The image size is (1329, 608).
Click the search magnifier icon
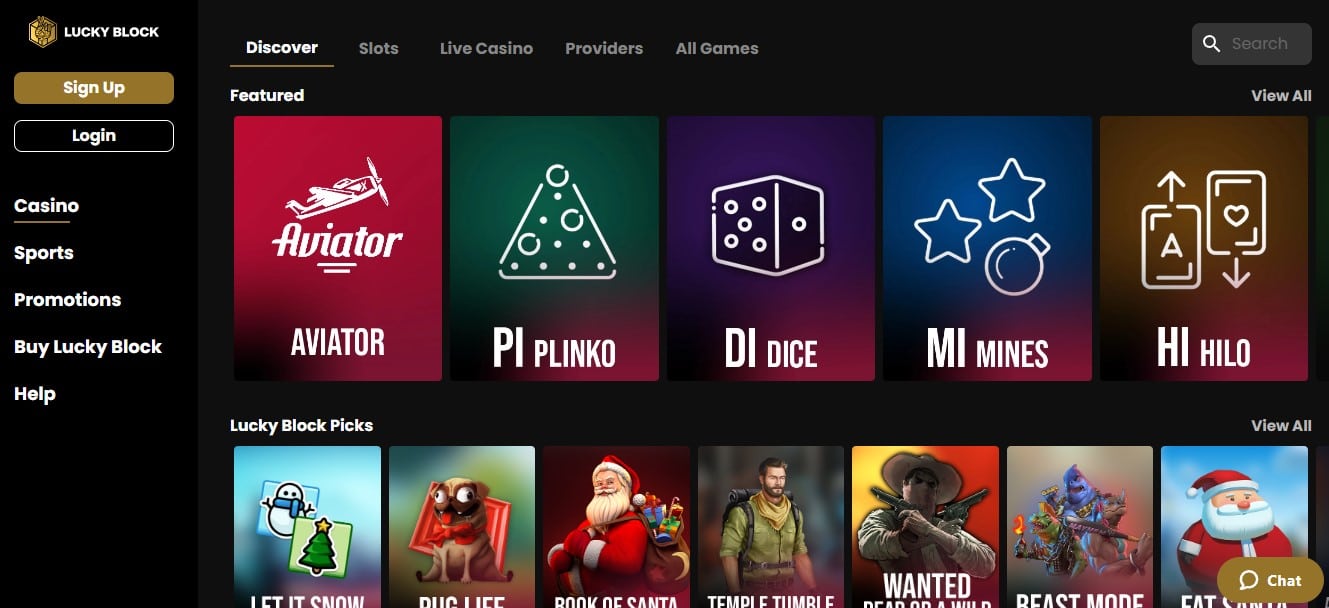1212,44
